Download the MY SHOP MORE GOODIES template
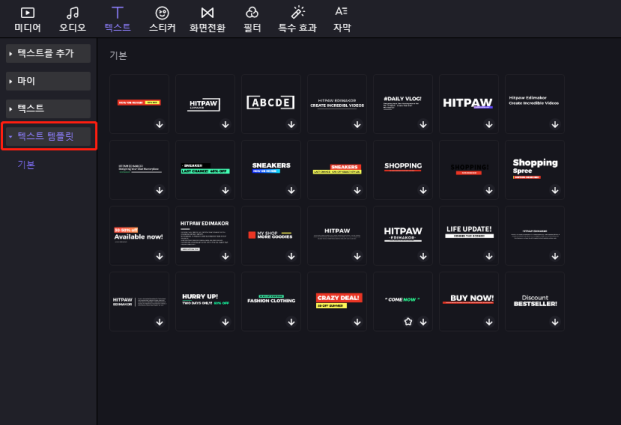The image size is (621, 425). point(291,256)
